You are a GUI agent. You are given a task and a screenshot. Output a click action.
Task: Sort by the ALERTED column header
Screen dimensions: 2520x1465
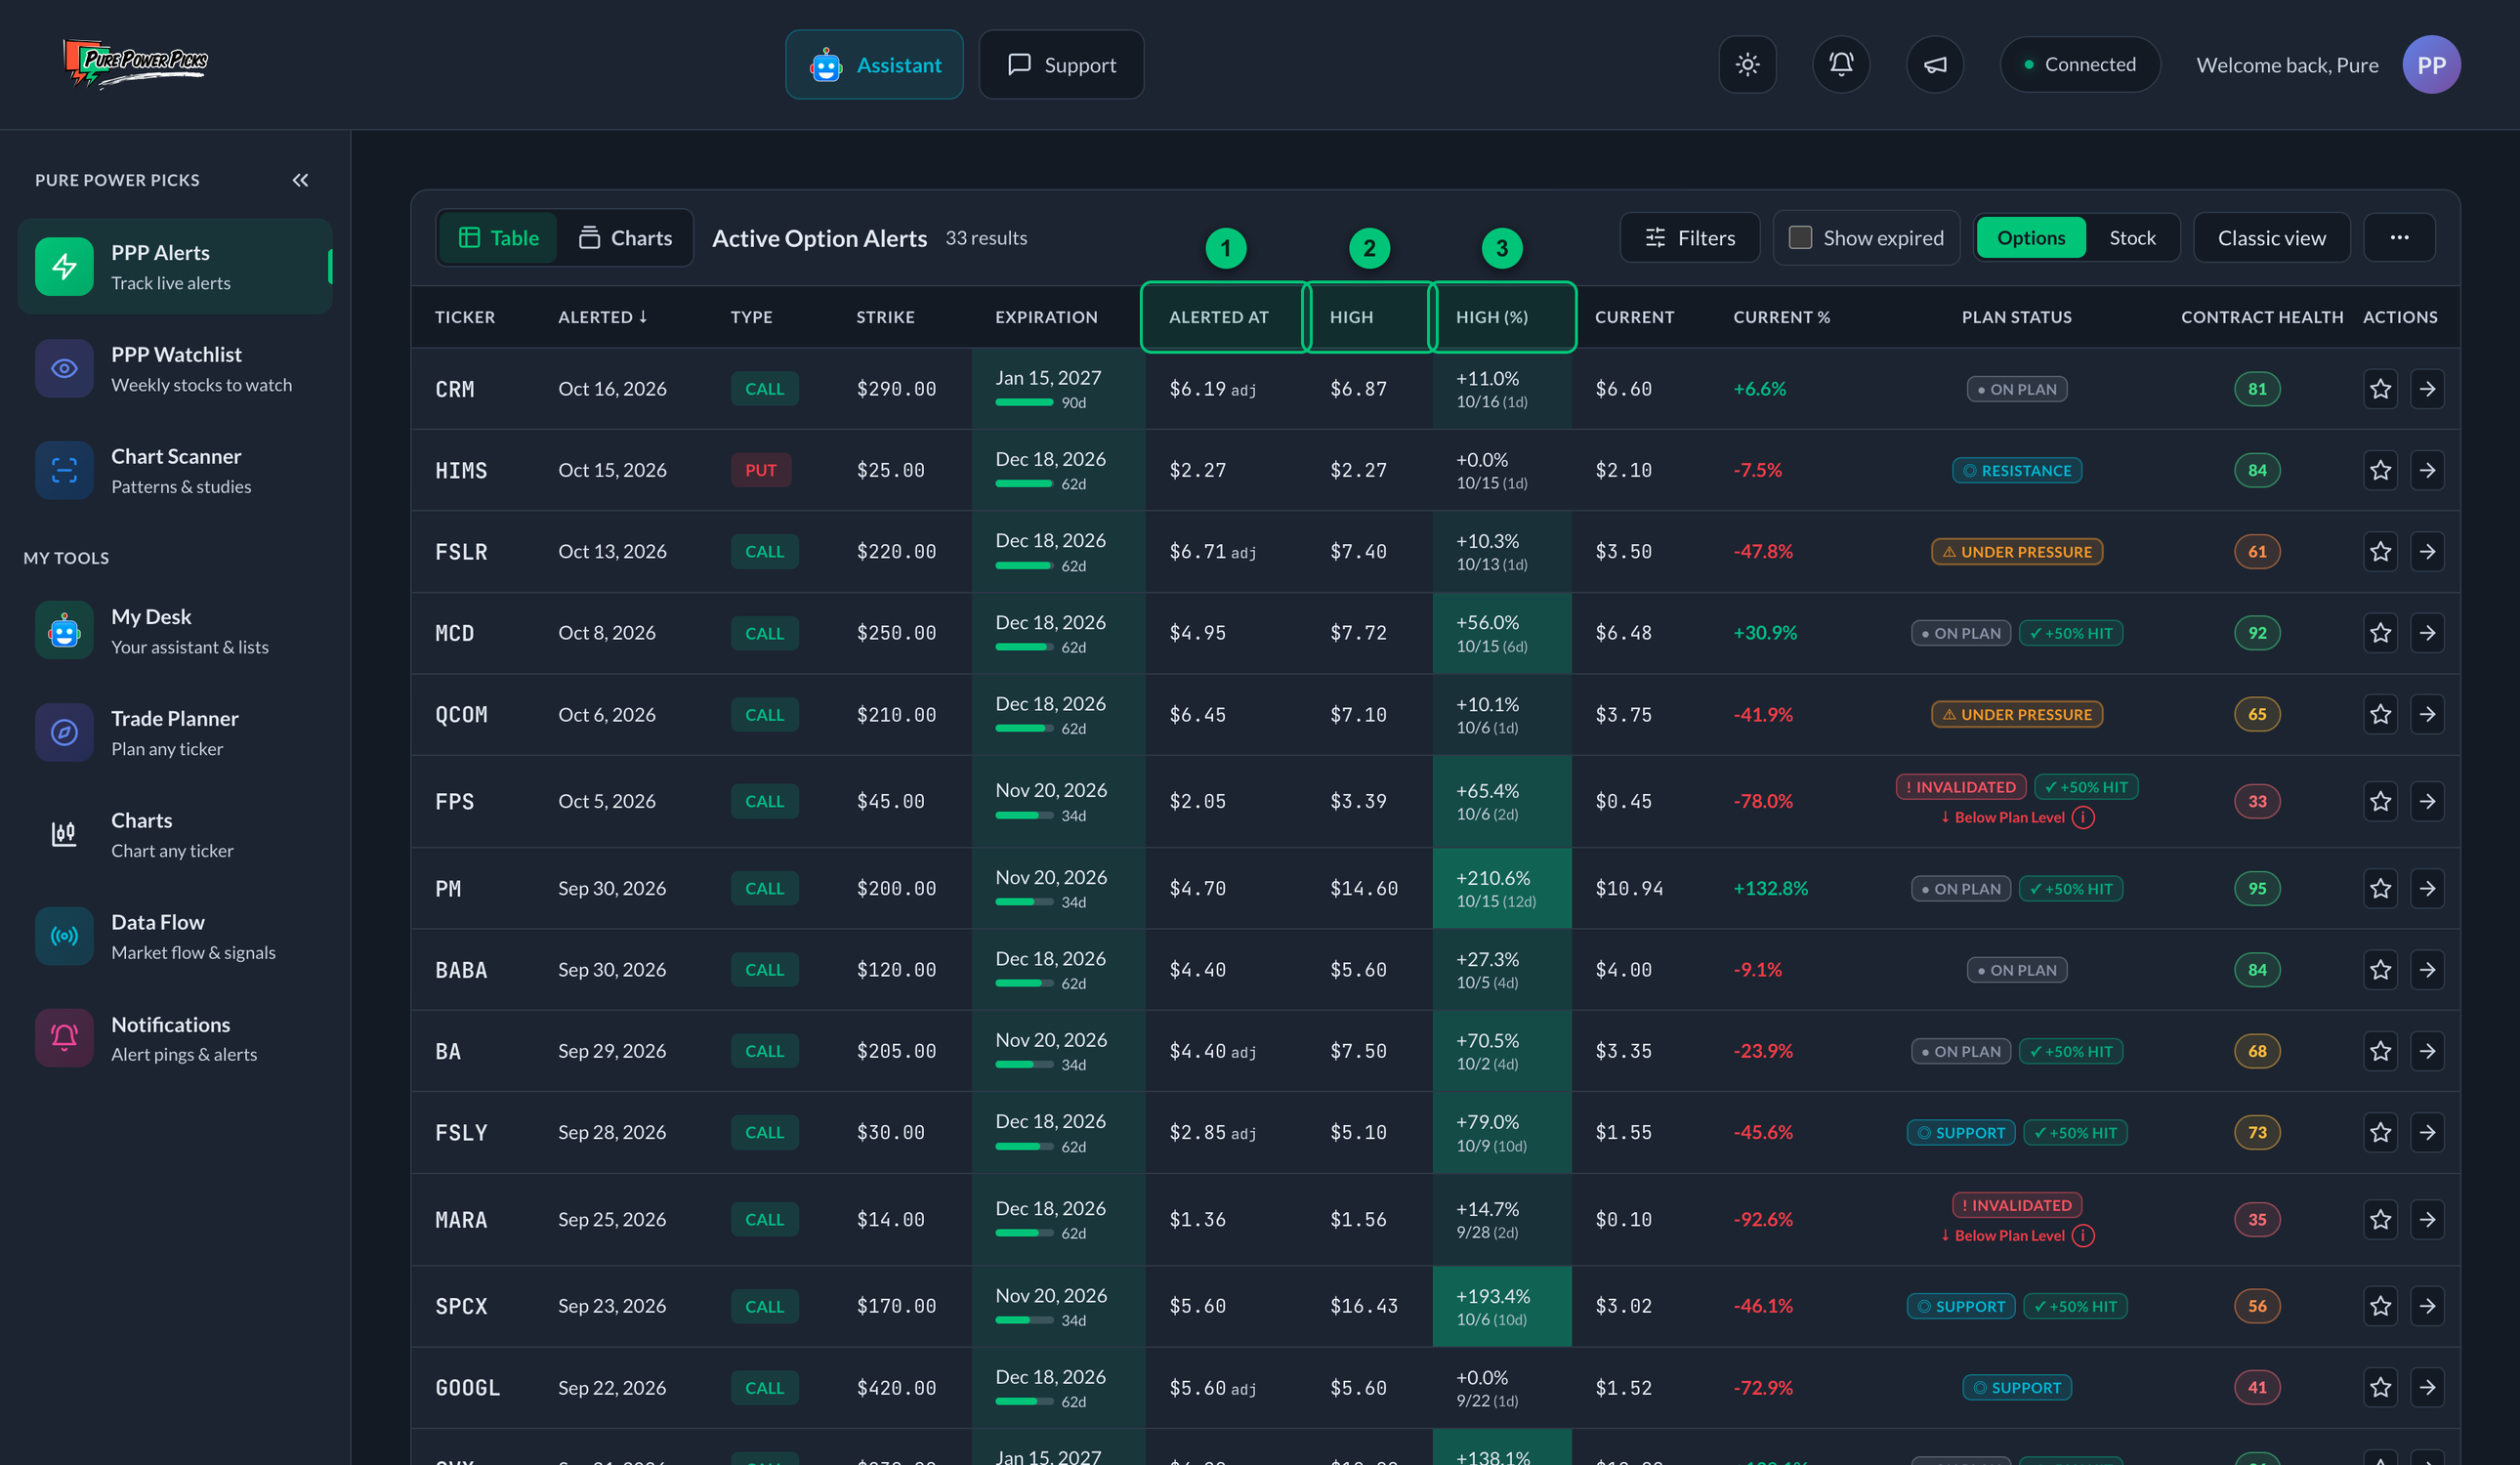point(602,317)
